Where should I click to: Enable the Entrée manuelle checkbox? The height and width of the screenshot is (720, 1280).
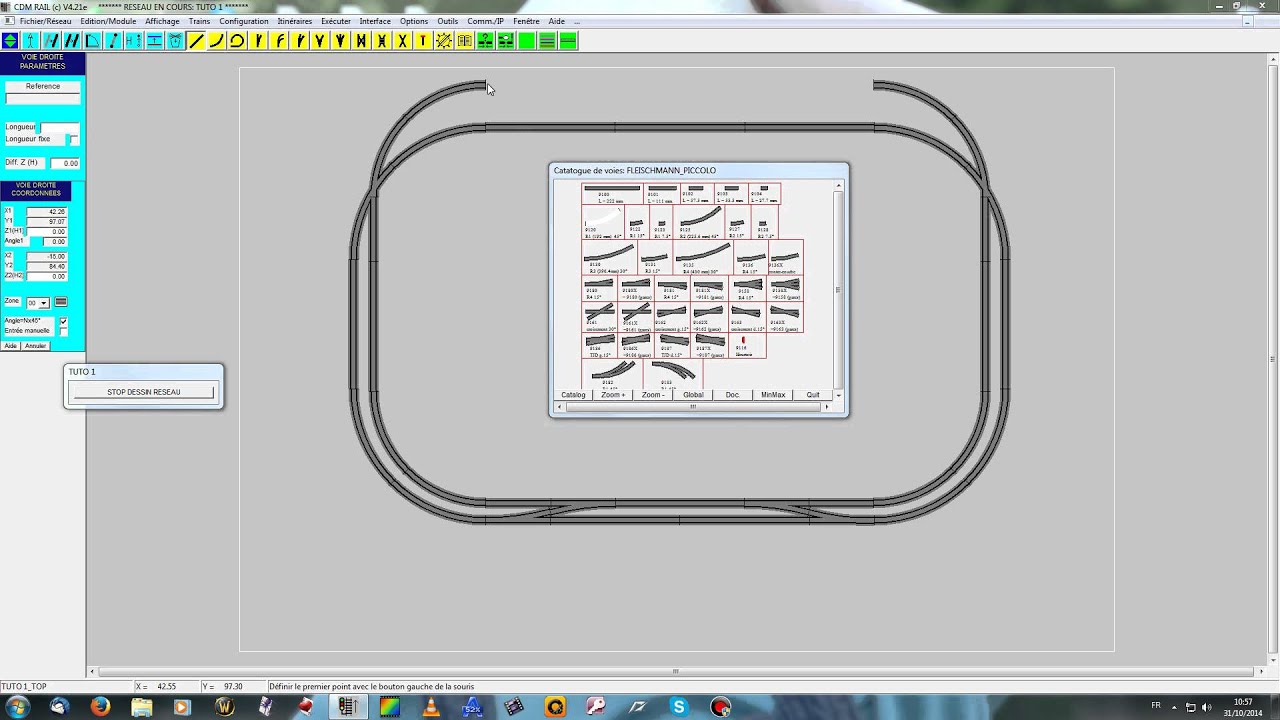[63, 331]
